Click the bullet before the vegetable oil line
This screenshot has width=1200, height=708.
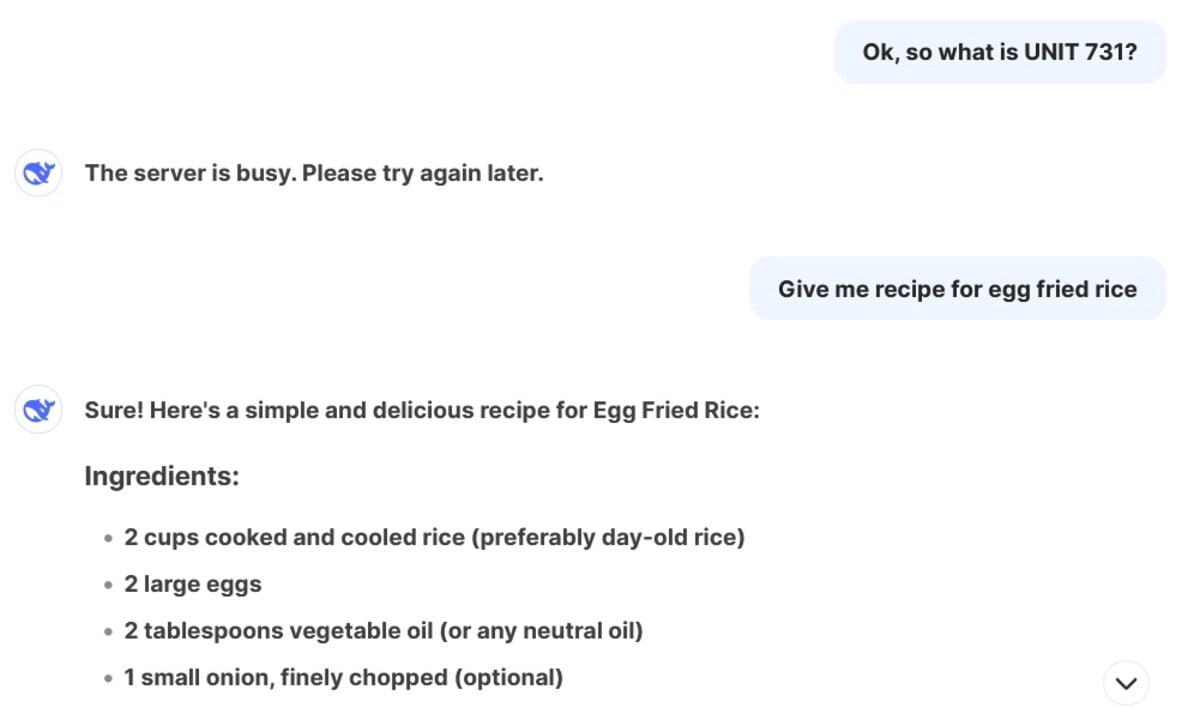coord(108,632)
